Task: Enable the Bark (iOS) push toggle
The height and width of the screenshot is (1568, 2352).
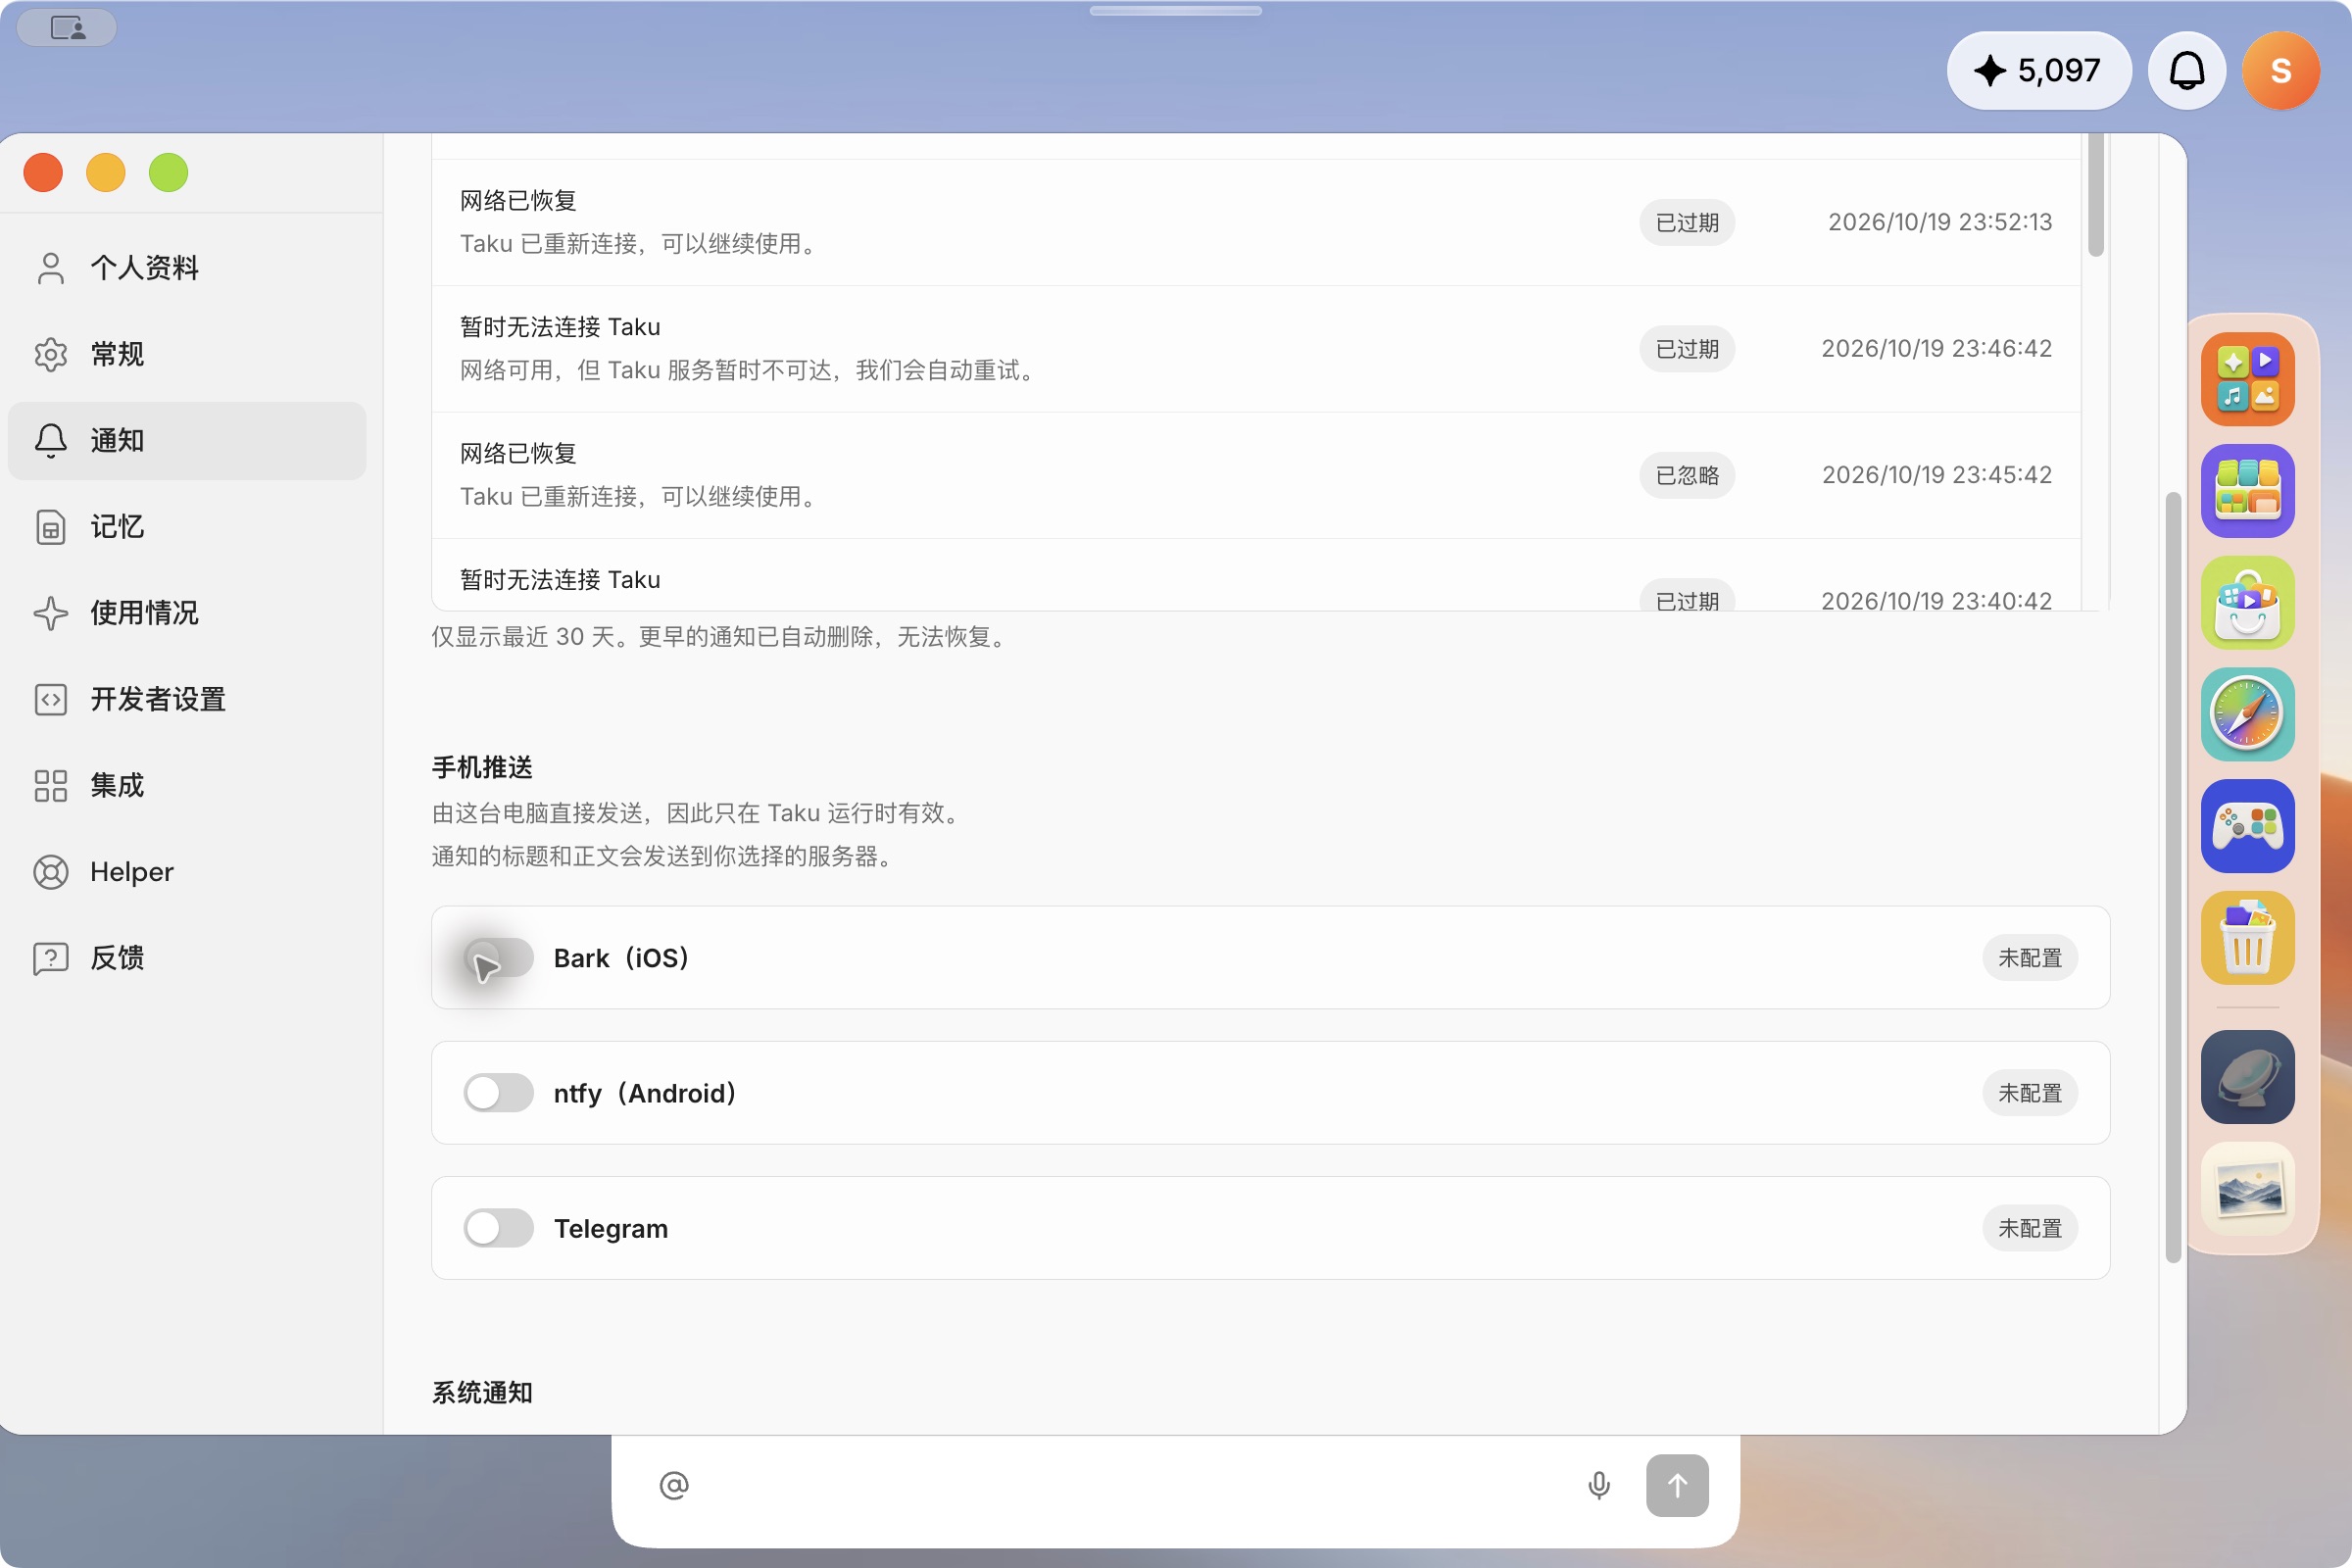Action: coord(498,958)
